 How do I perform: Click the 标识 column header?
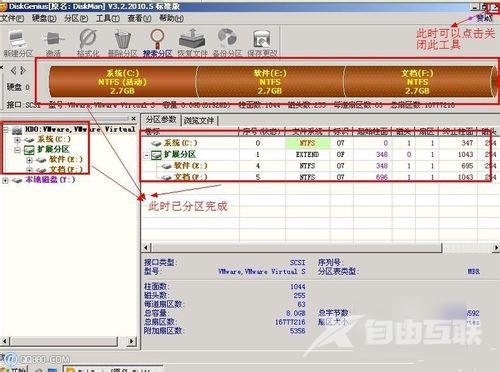click(341, 132)
